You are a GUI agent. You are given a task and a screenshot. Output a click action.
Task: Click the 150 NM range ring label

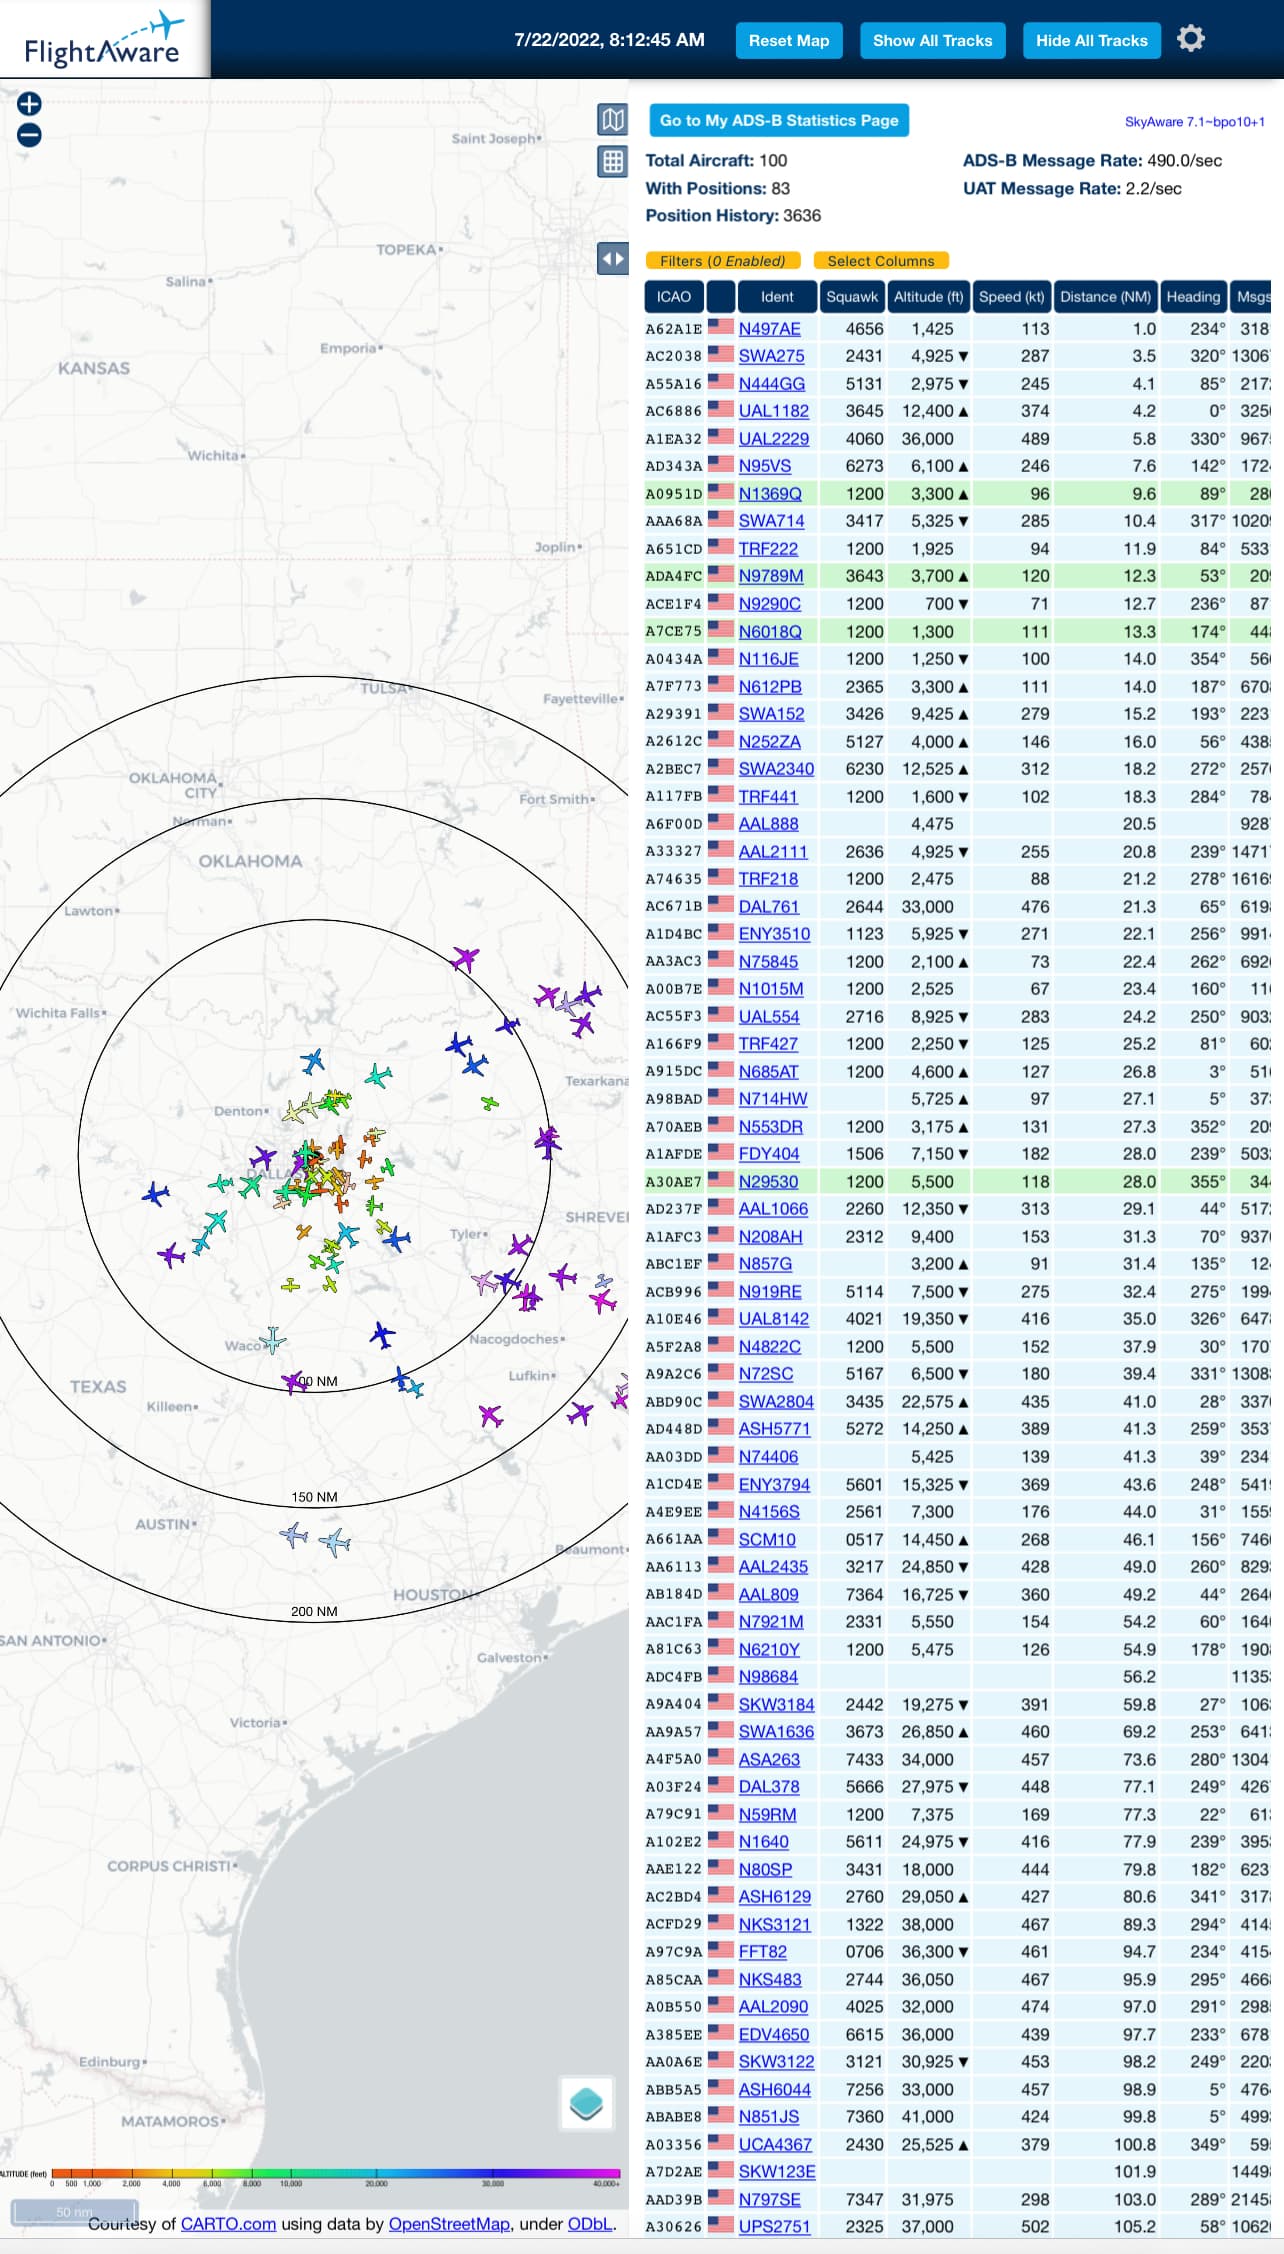tap(314, 1497)
